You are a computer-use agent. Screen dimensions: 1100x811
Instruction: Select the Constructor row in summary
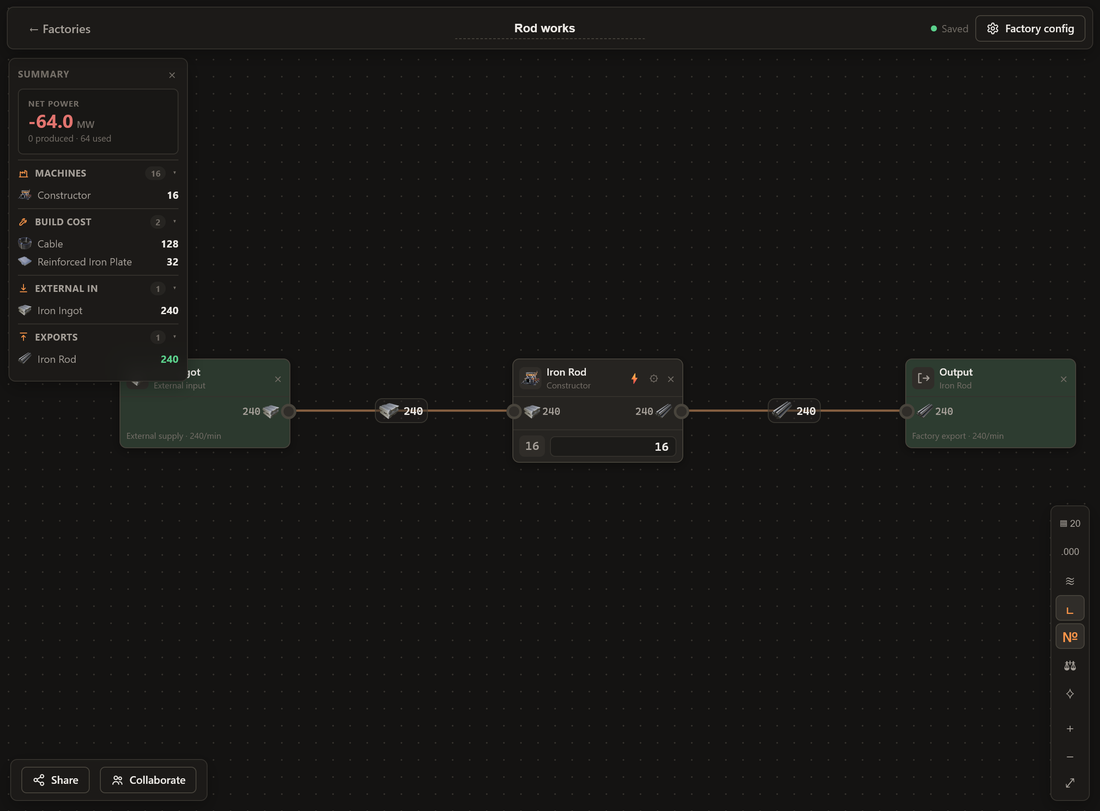98,195
